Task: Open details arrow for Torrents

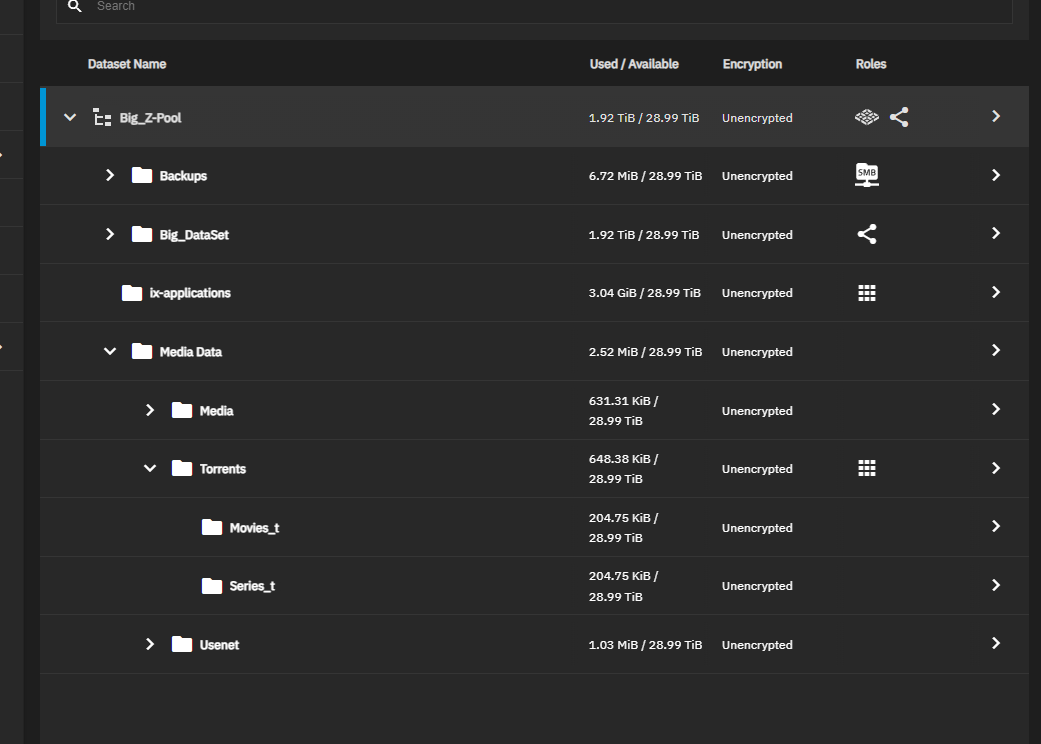Action: point(995,468)
